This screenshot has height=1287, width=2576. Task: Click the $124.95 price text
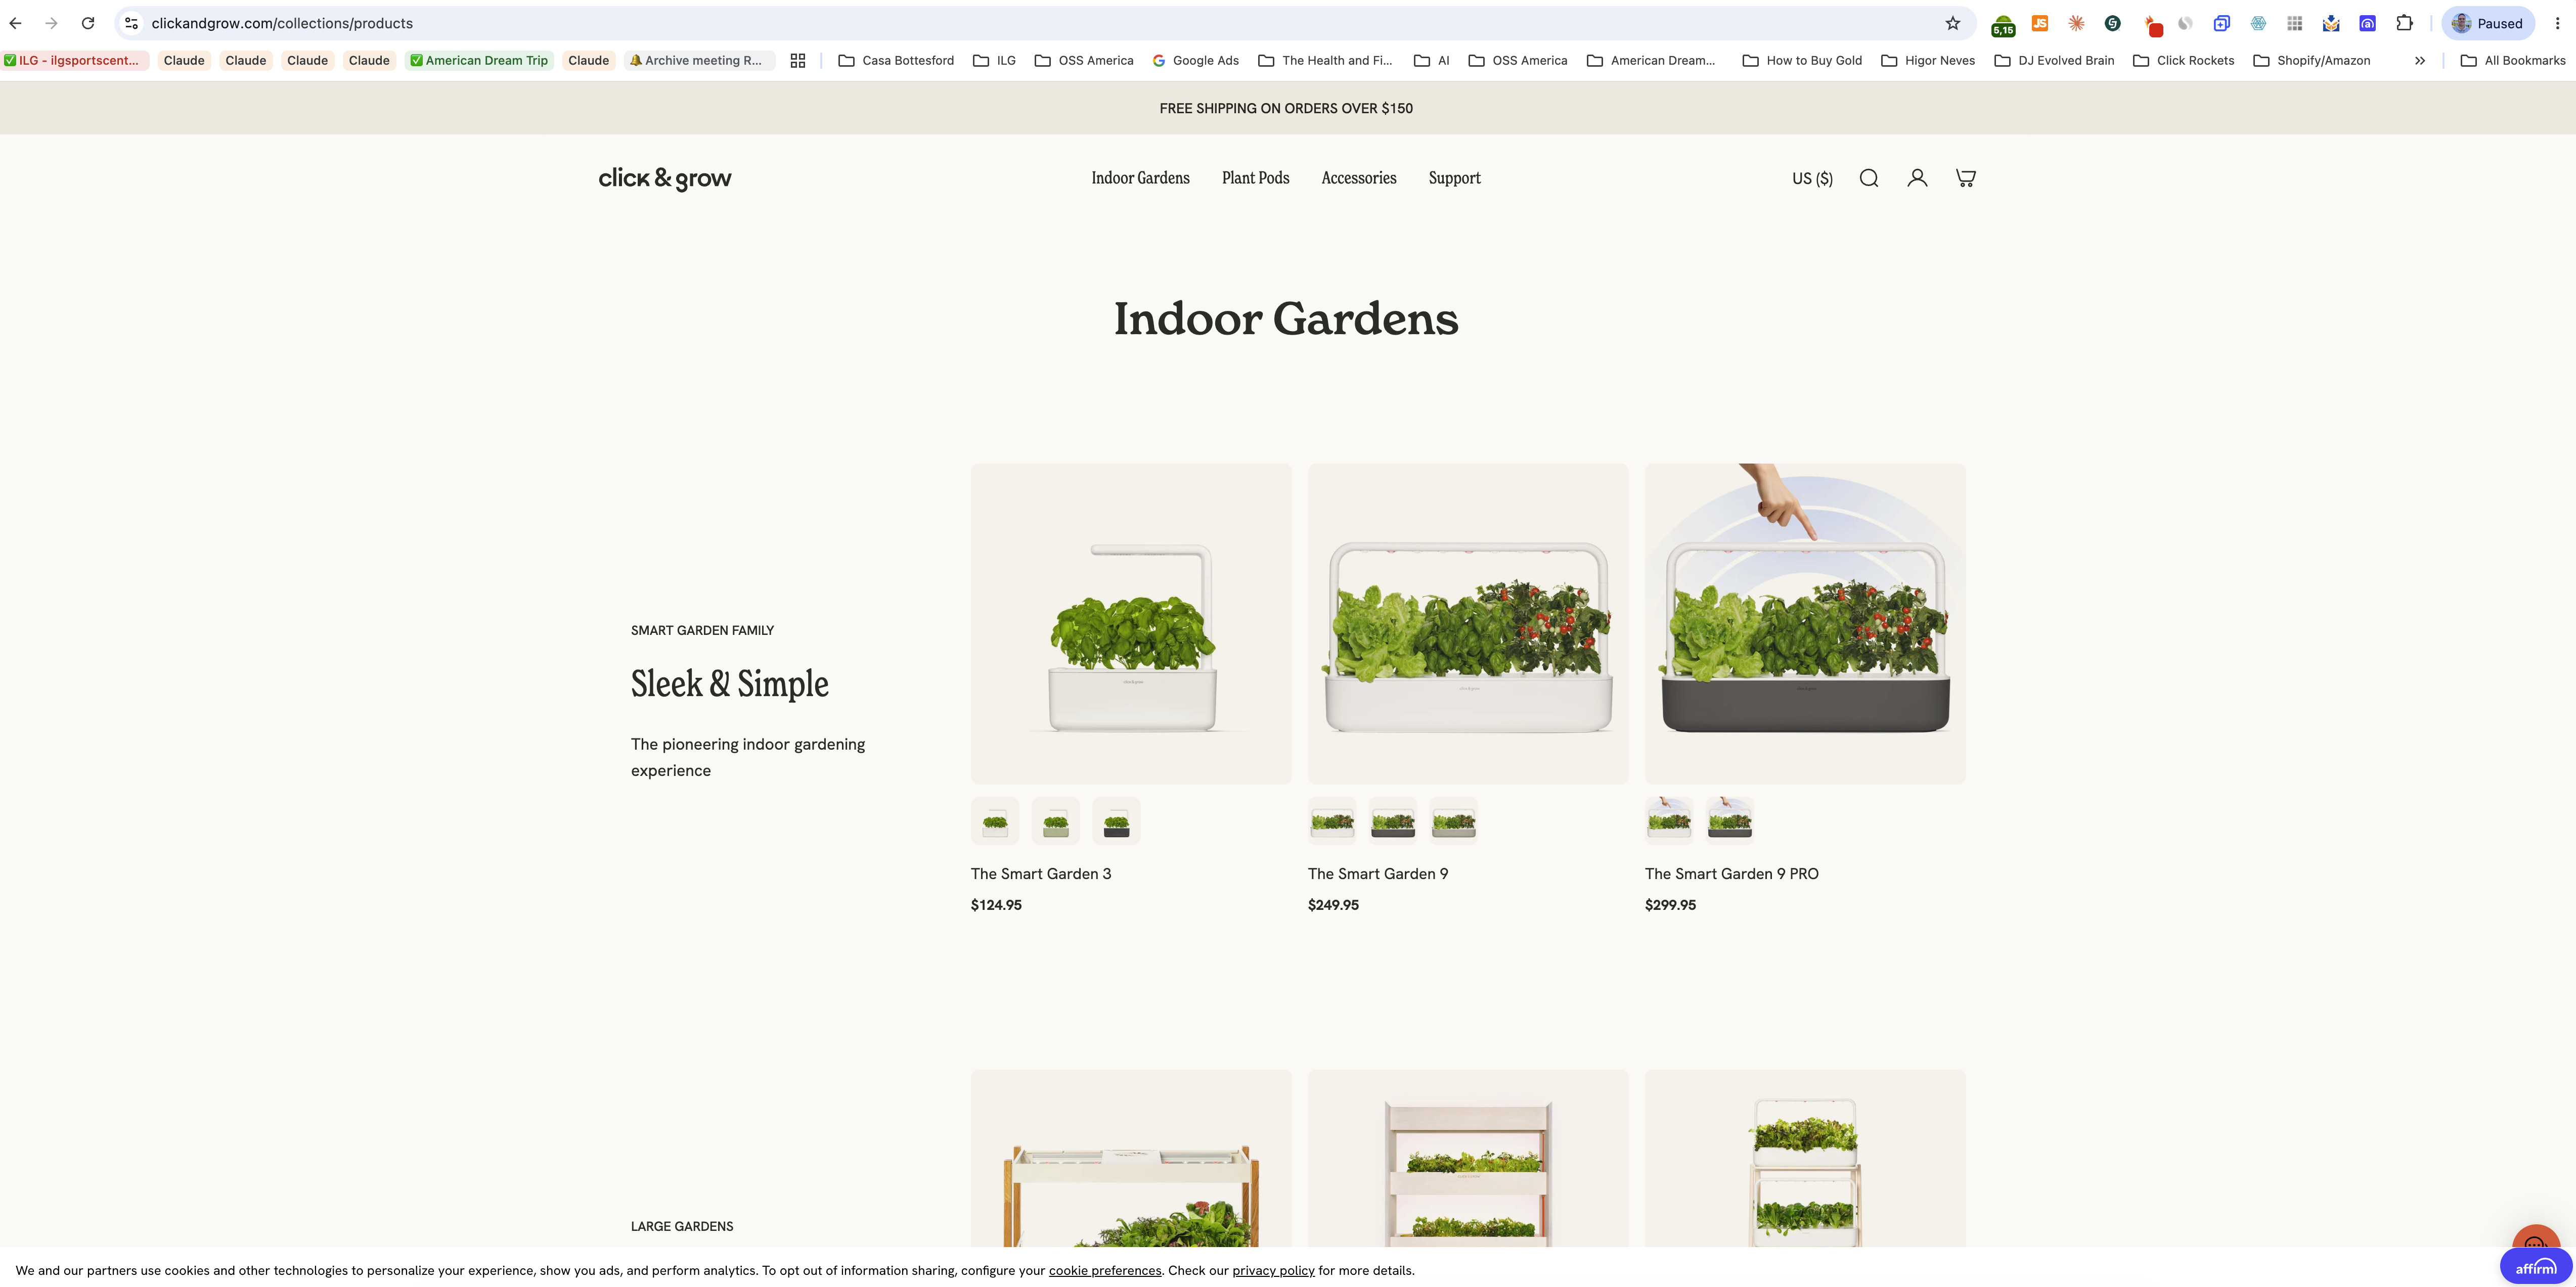coord(996,905)
